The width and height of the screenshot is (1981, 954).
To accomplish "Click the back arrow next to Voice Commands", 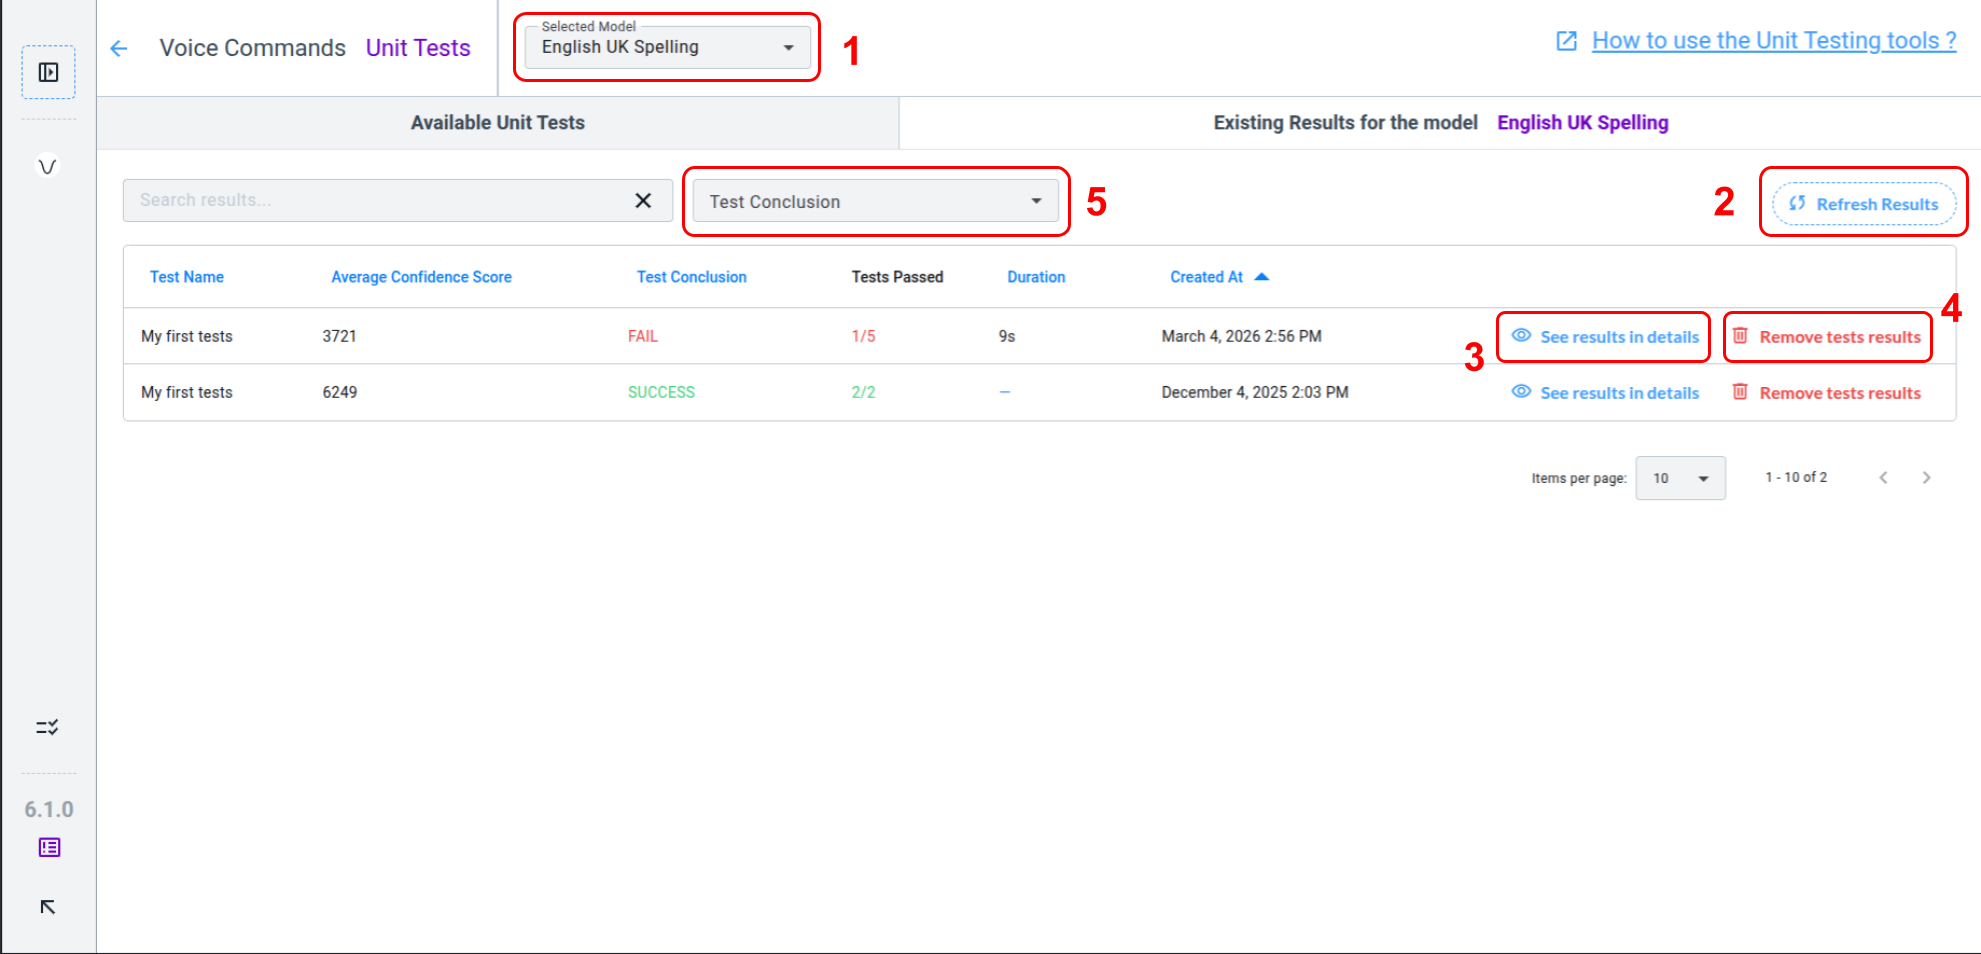I will (x=119, y=48).
